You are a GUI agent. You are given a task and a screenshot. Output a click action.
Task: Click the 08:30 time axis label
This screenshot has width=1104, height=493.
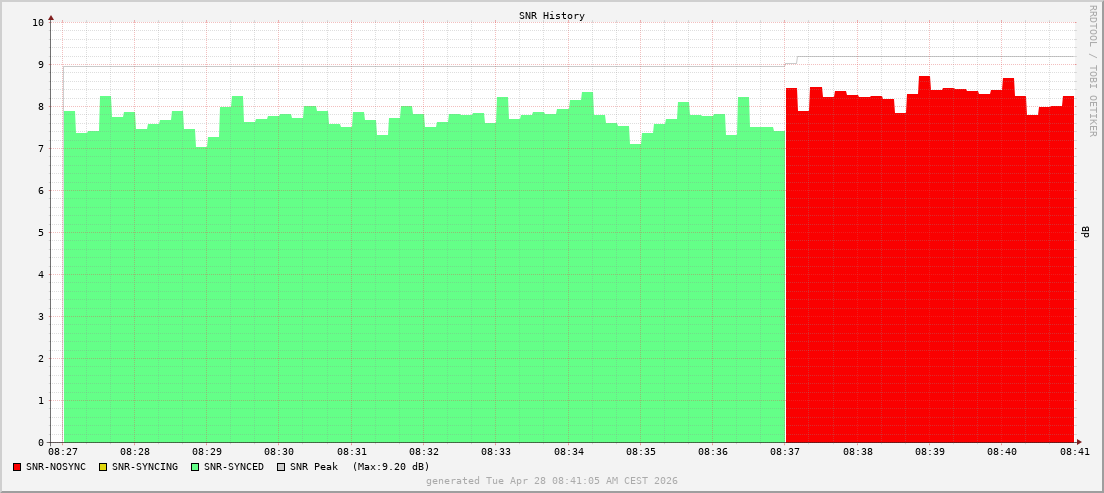pos(279,451)
